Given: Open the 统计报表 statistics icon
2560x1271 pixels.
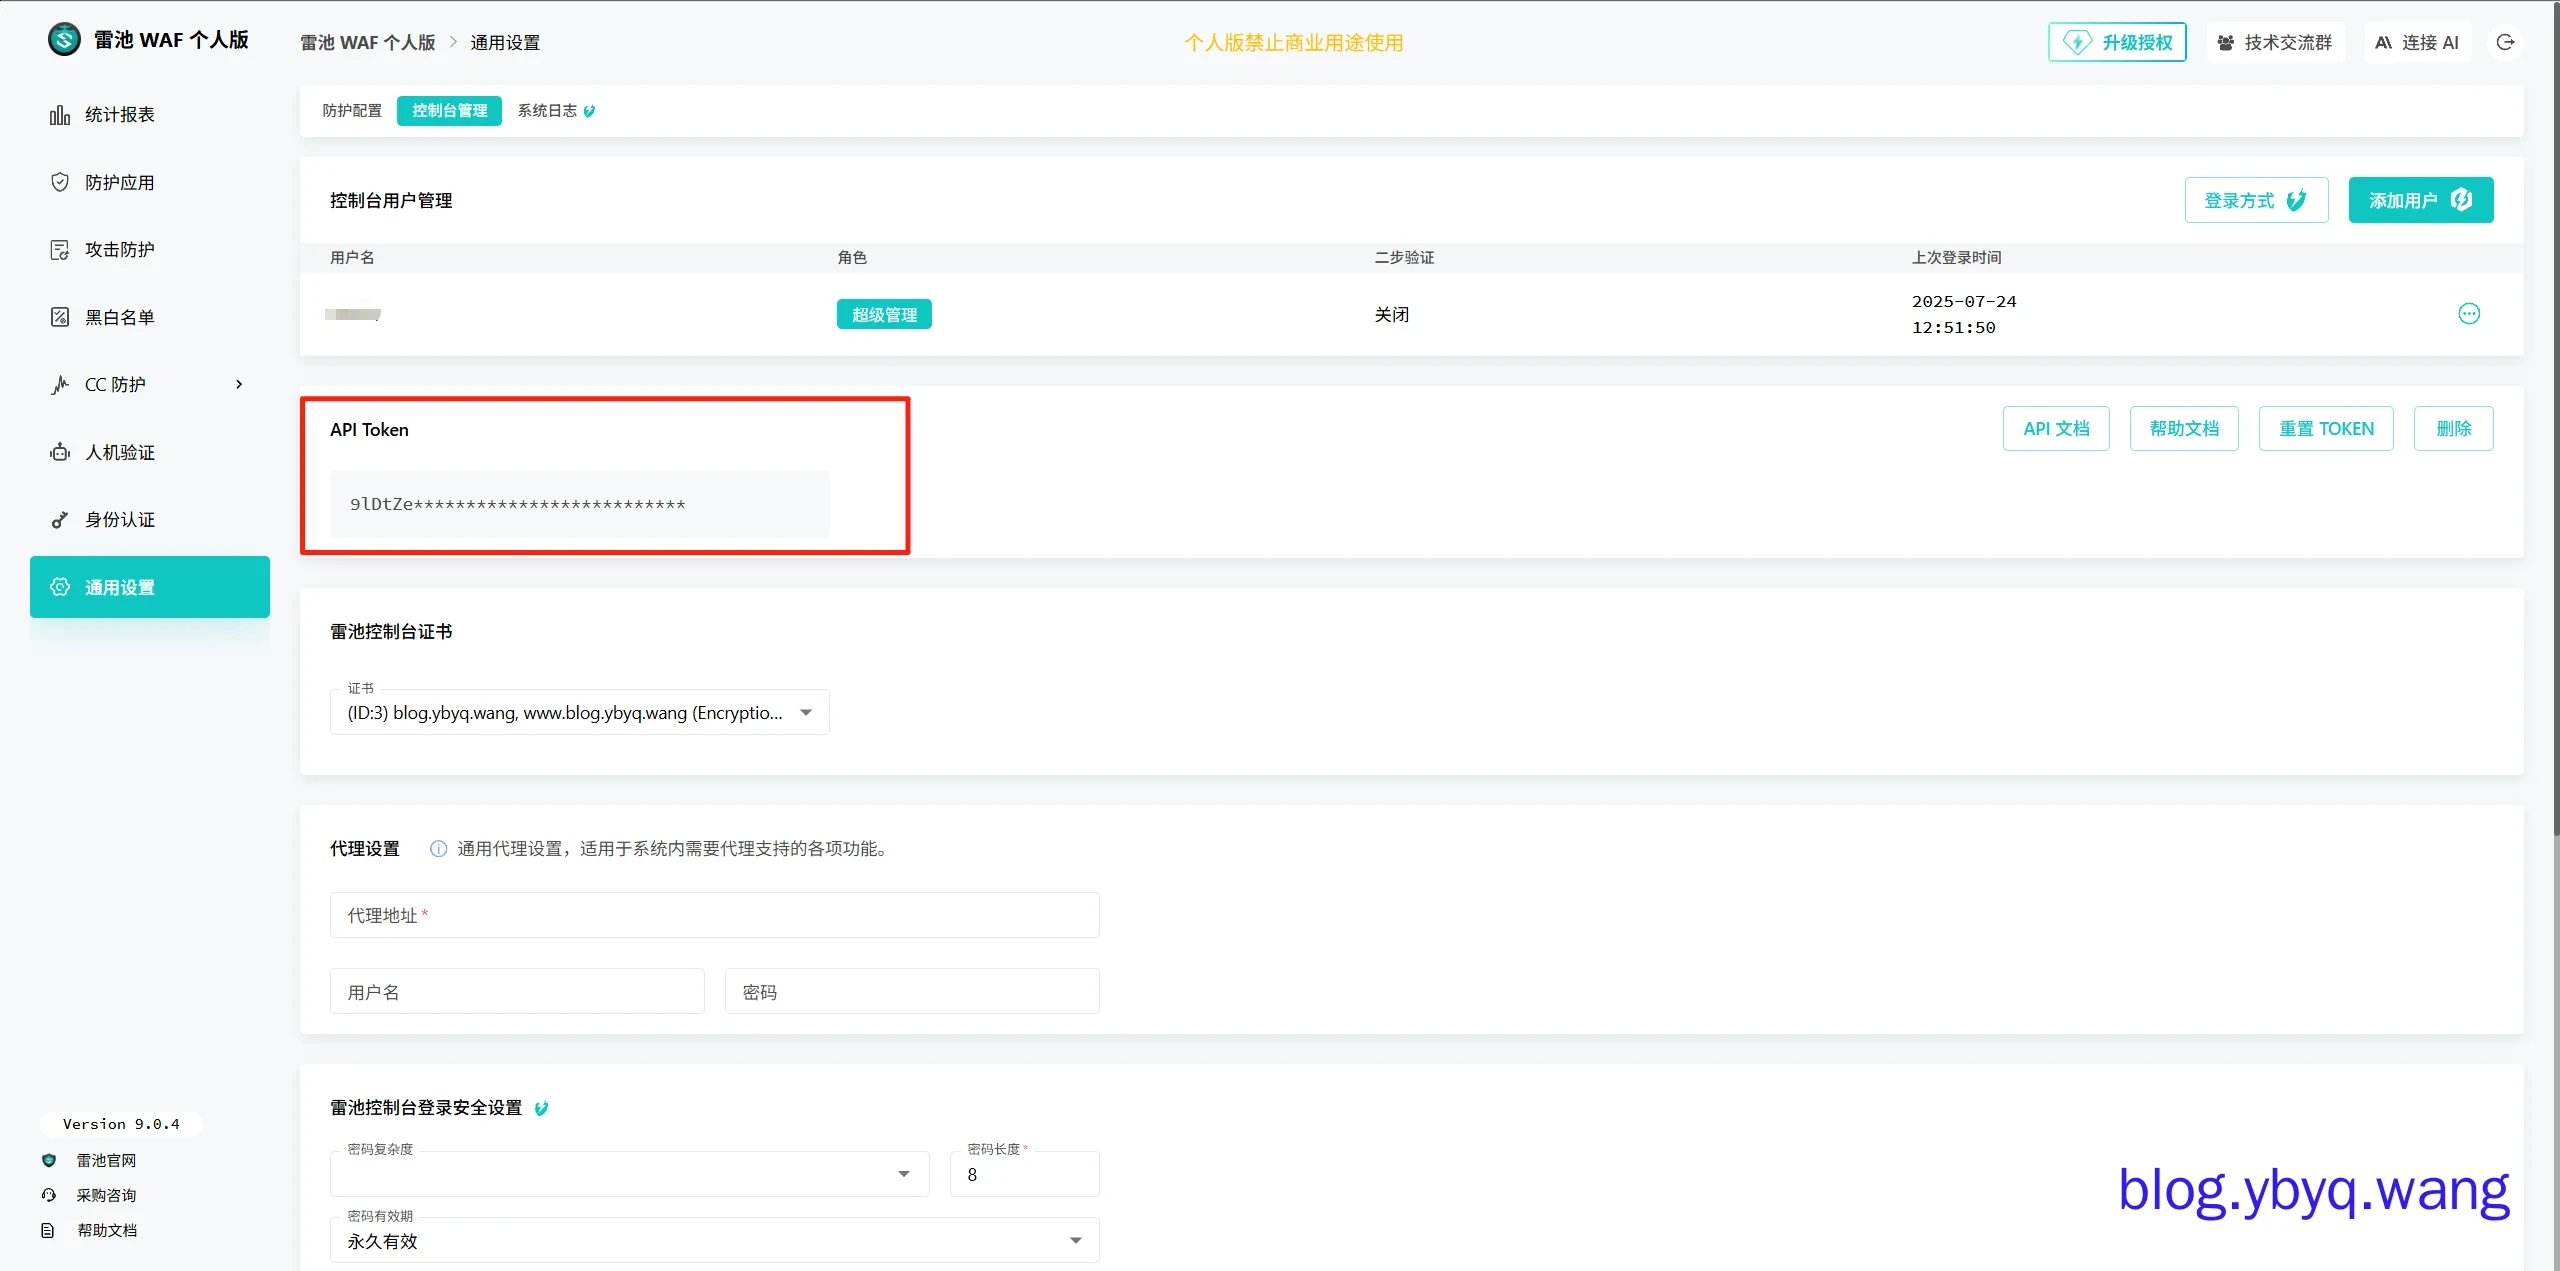Looking at the screenshot, I should coord(60,115).
